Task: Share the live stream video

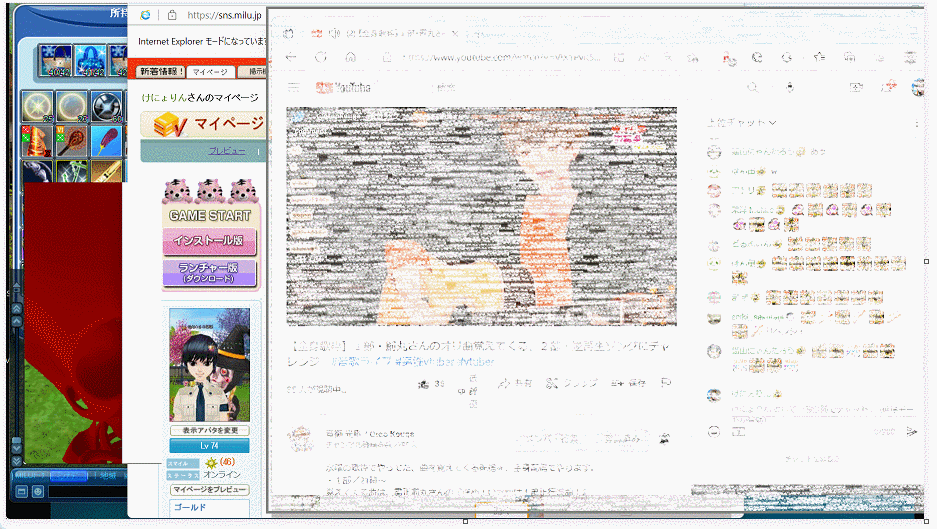Action: [x=515, y=383]
